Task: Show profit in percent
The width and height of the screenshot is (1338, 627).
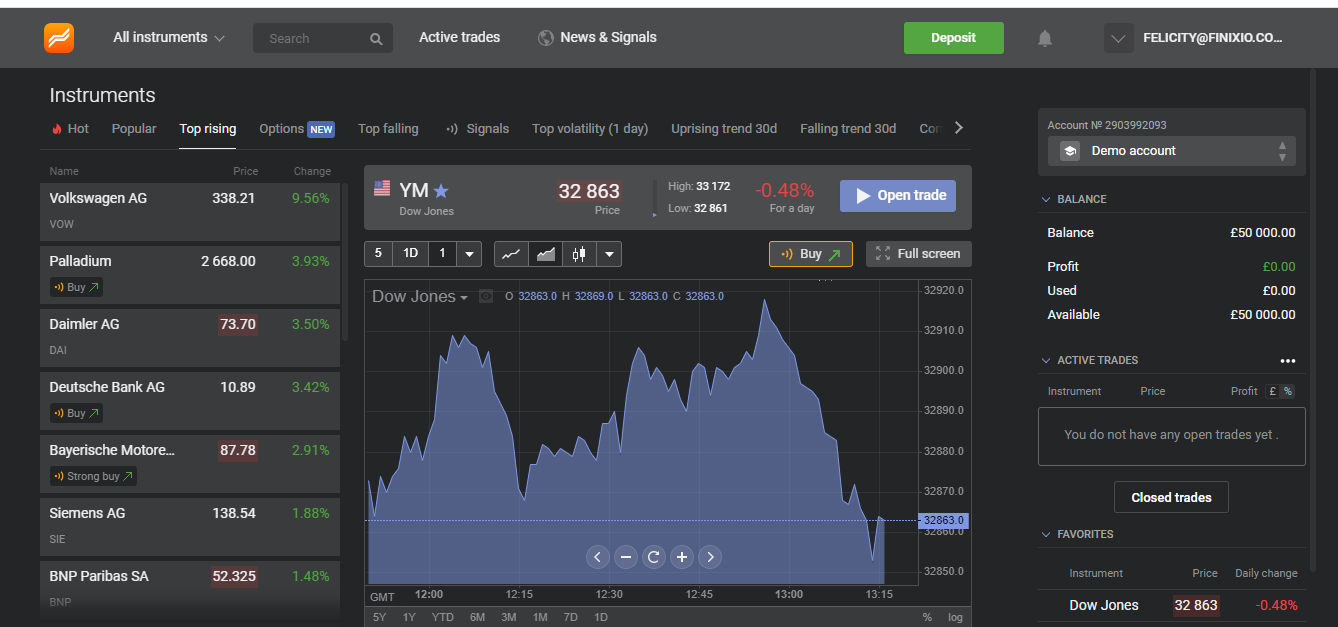Action: tap(1287, 391)
